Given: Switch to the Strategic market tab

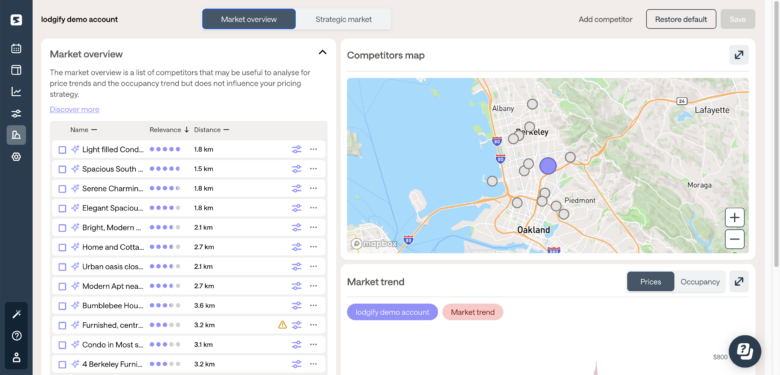Looking at the screenshot, I should click(x=343, y=19).
